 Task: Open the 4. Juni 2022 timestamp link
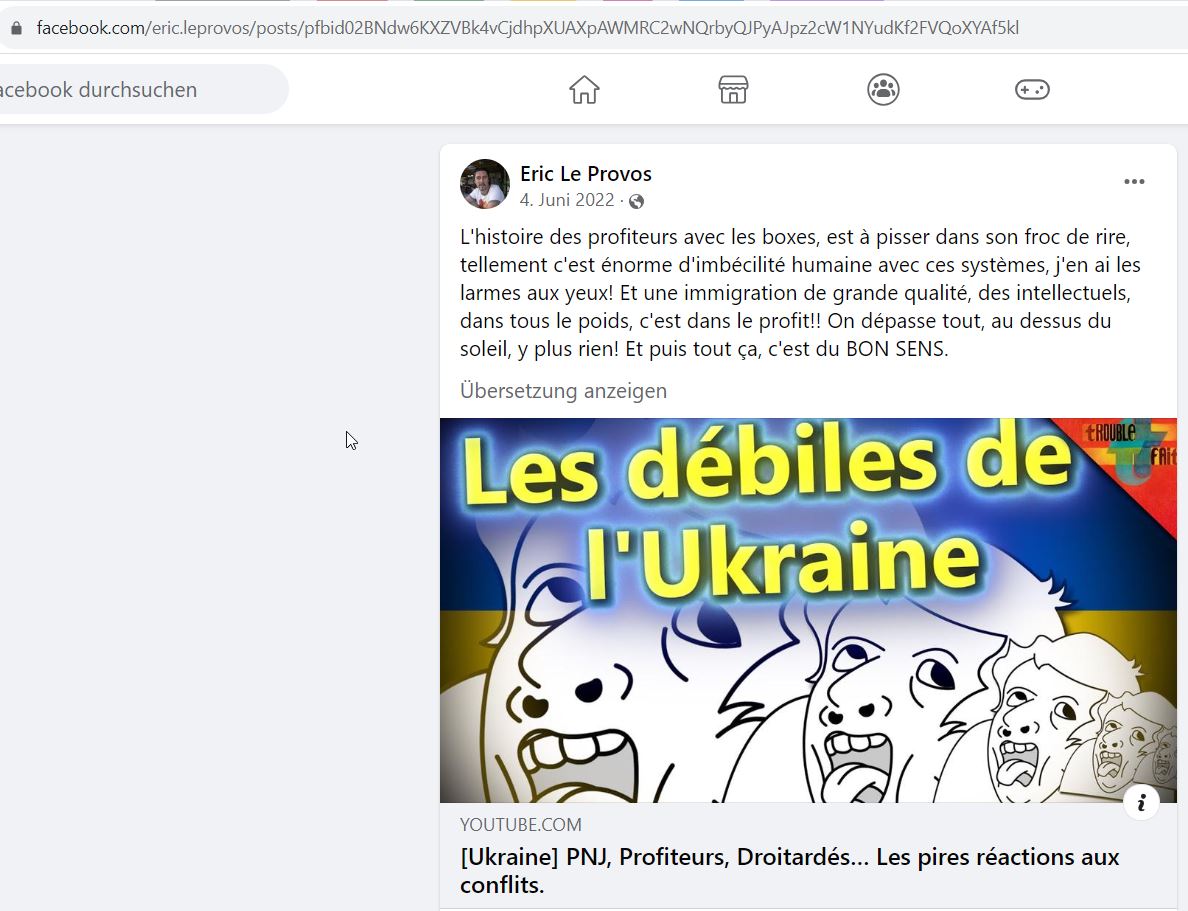pos(567,200)
